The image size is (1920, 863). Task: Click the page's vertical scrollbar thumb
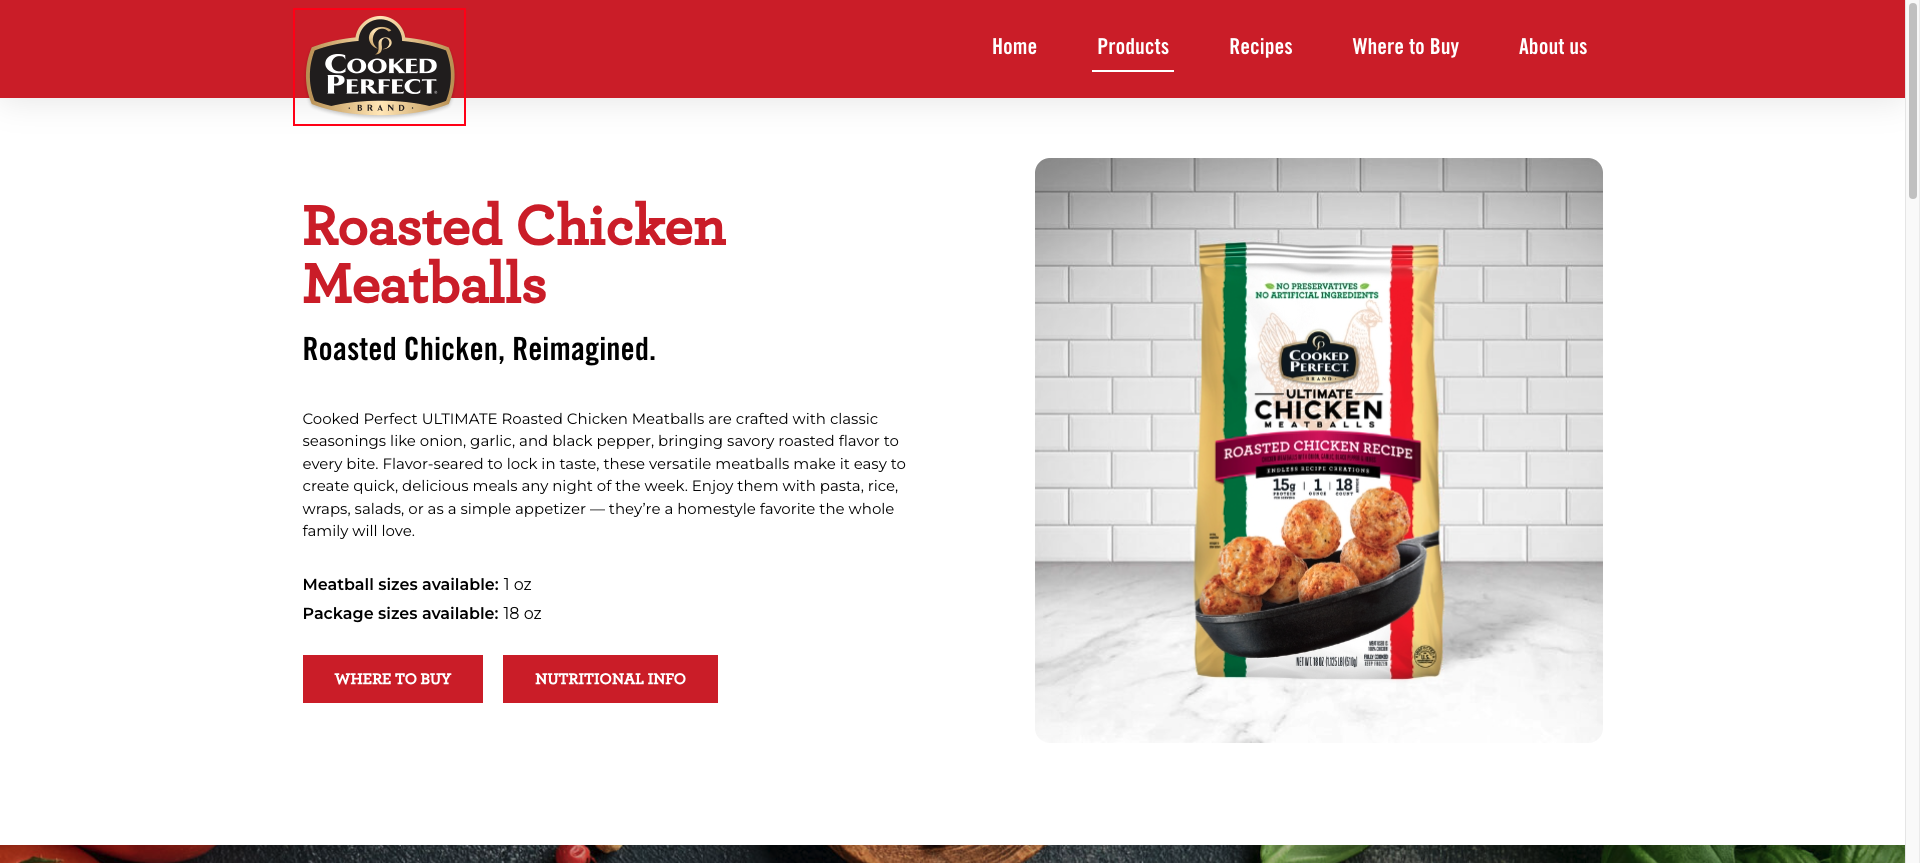pos(1912,100)
